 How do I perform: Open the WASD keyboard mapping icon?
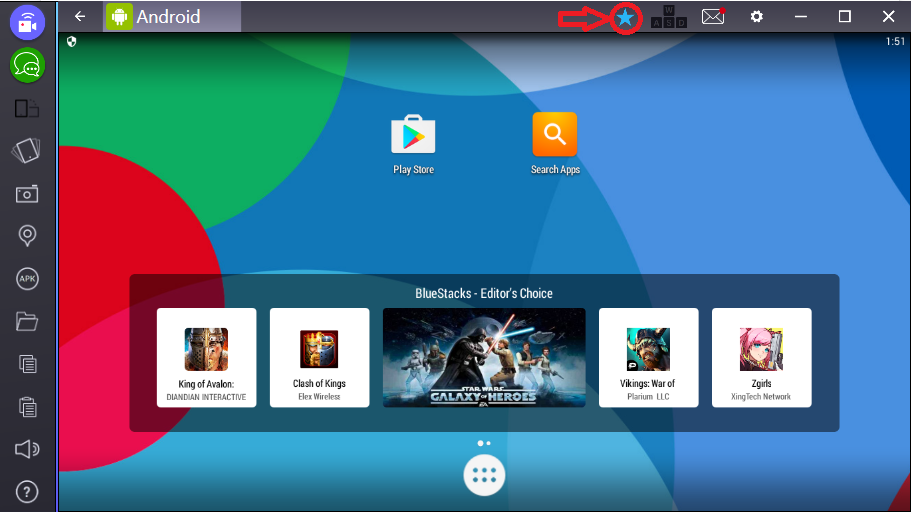pyautogui.click(x=669, y=17)
